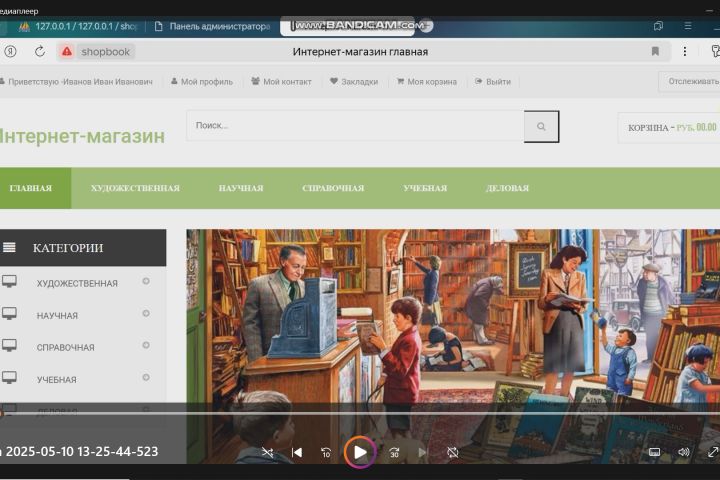The image size is (720, 480).
Task: Open the Деловая menu tab
Action: point(507,188)
